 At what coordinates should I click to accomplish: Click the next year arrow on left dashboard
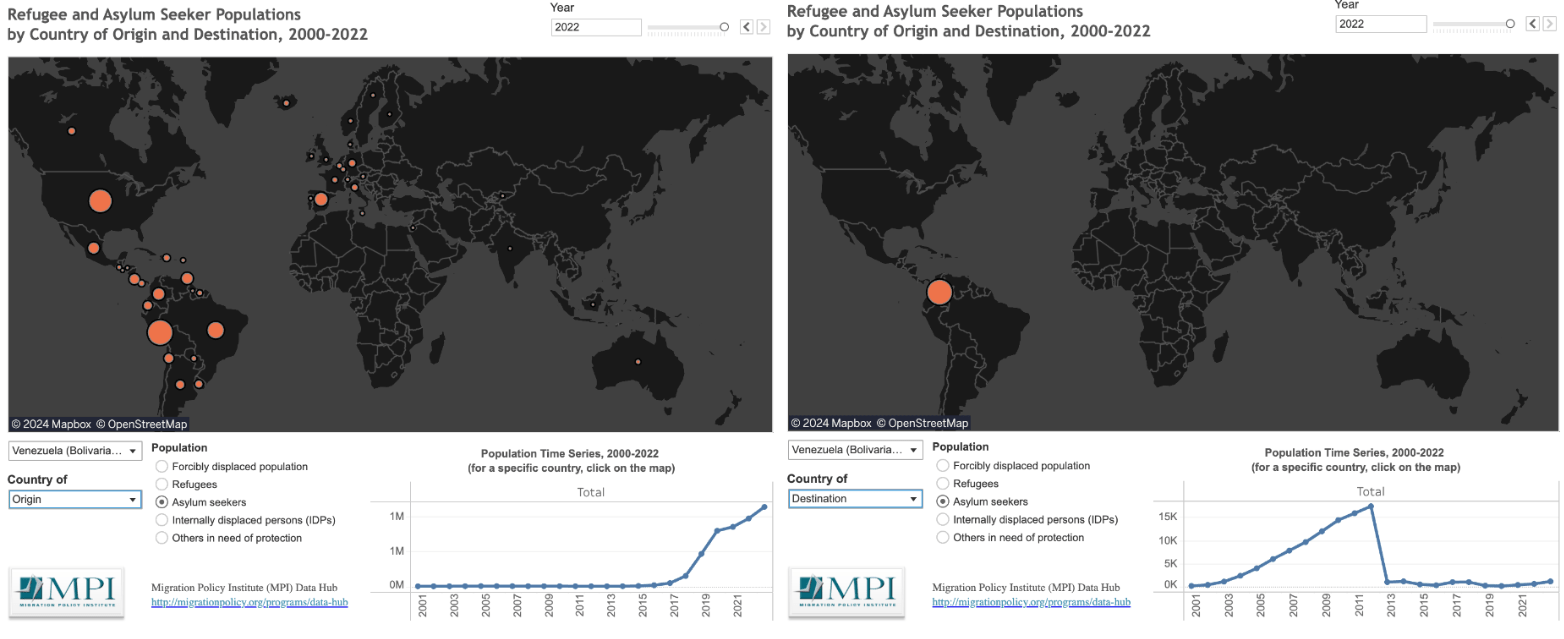point(764,27)
